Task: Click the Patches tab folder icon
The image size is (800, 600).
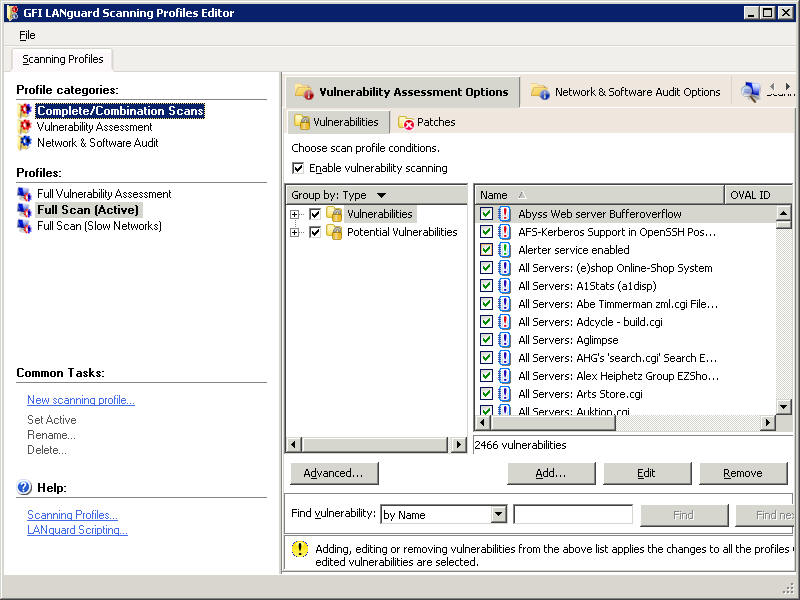Action: (x=406, y=122)
